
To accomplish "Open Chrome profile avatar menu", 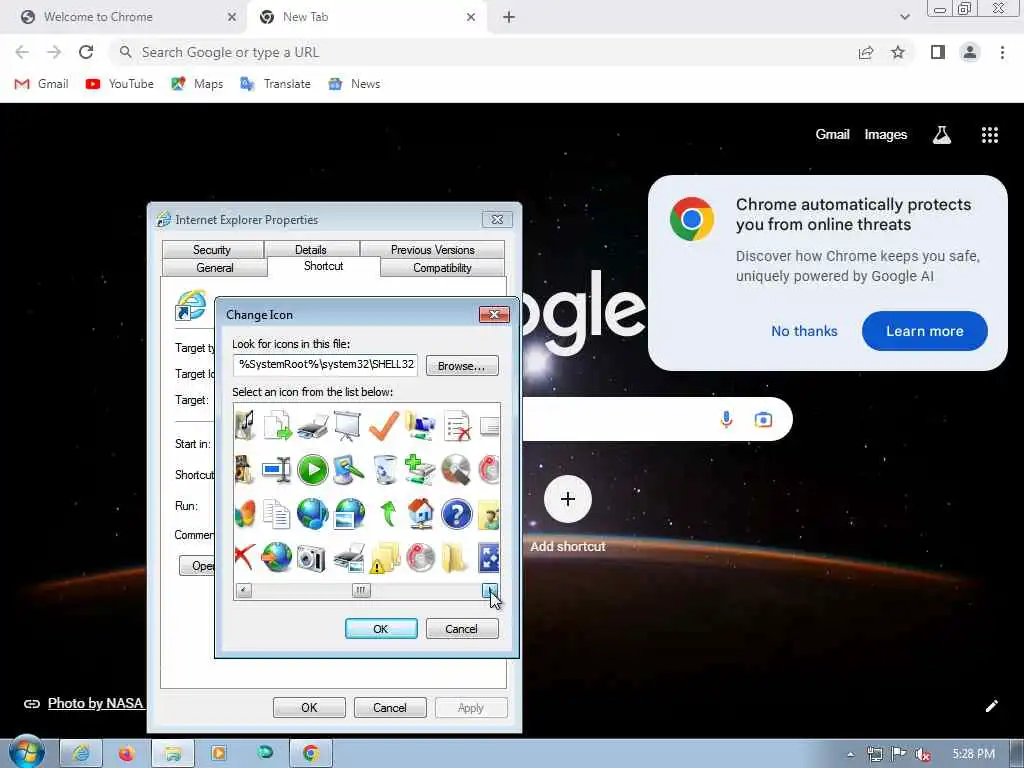I will coord(970,52).
